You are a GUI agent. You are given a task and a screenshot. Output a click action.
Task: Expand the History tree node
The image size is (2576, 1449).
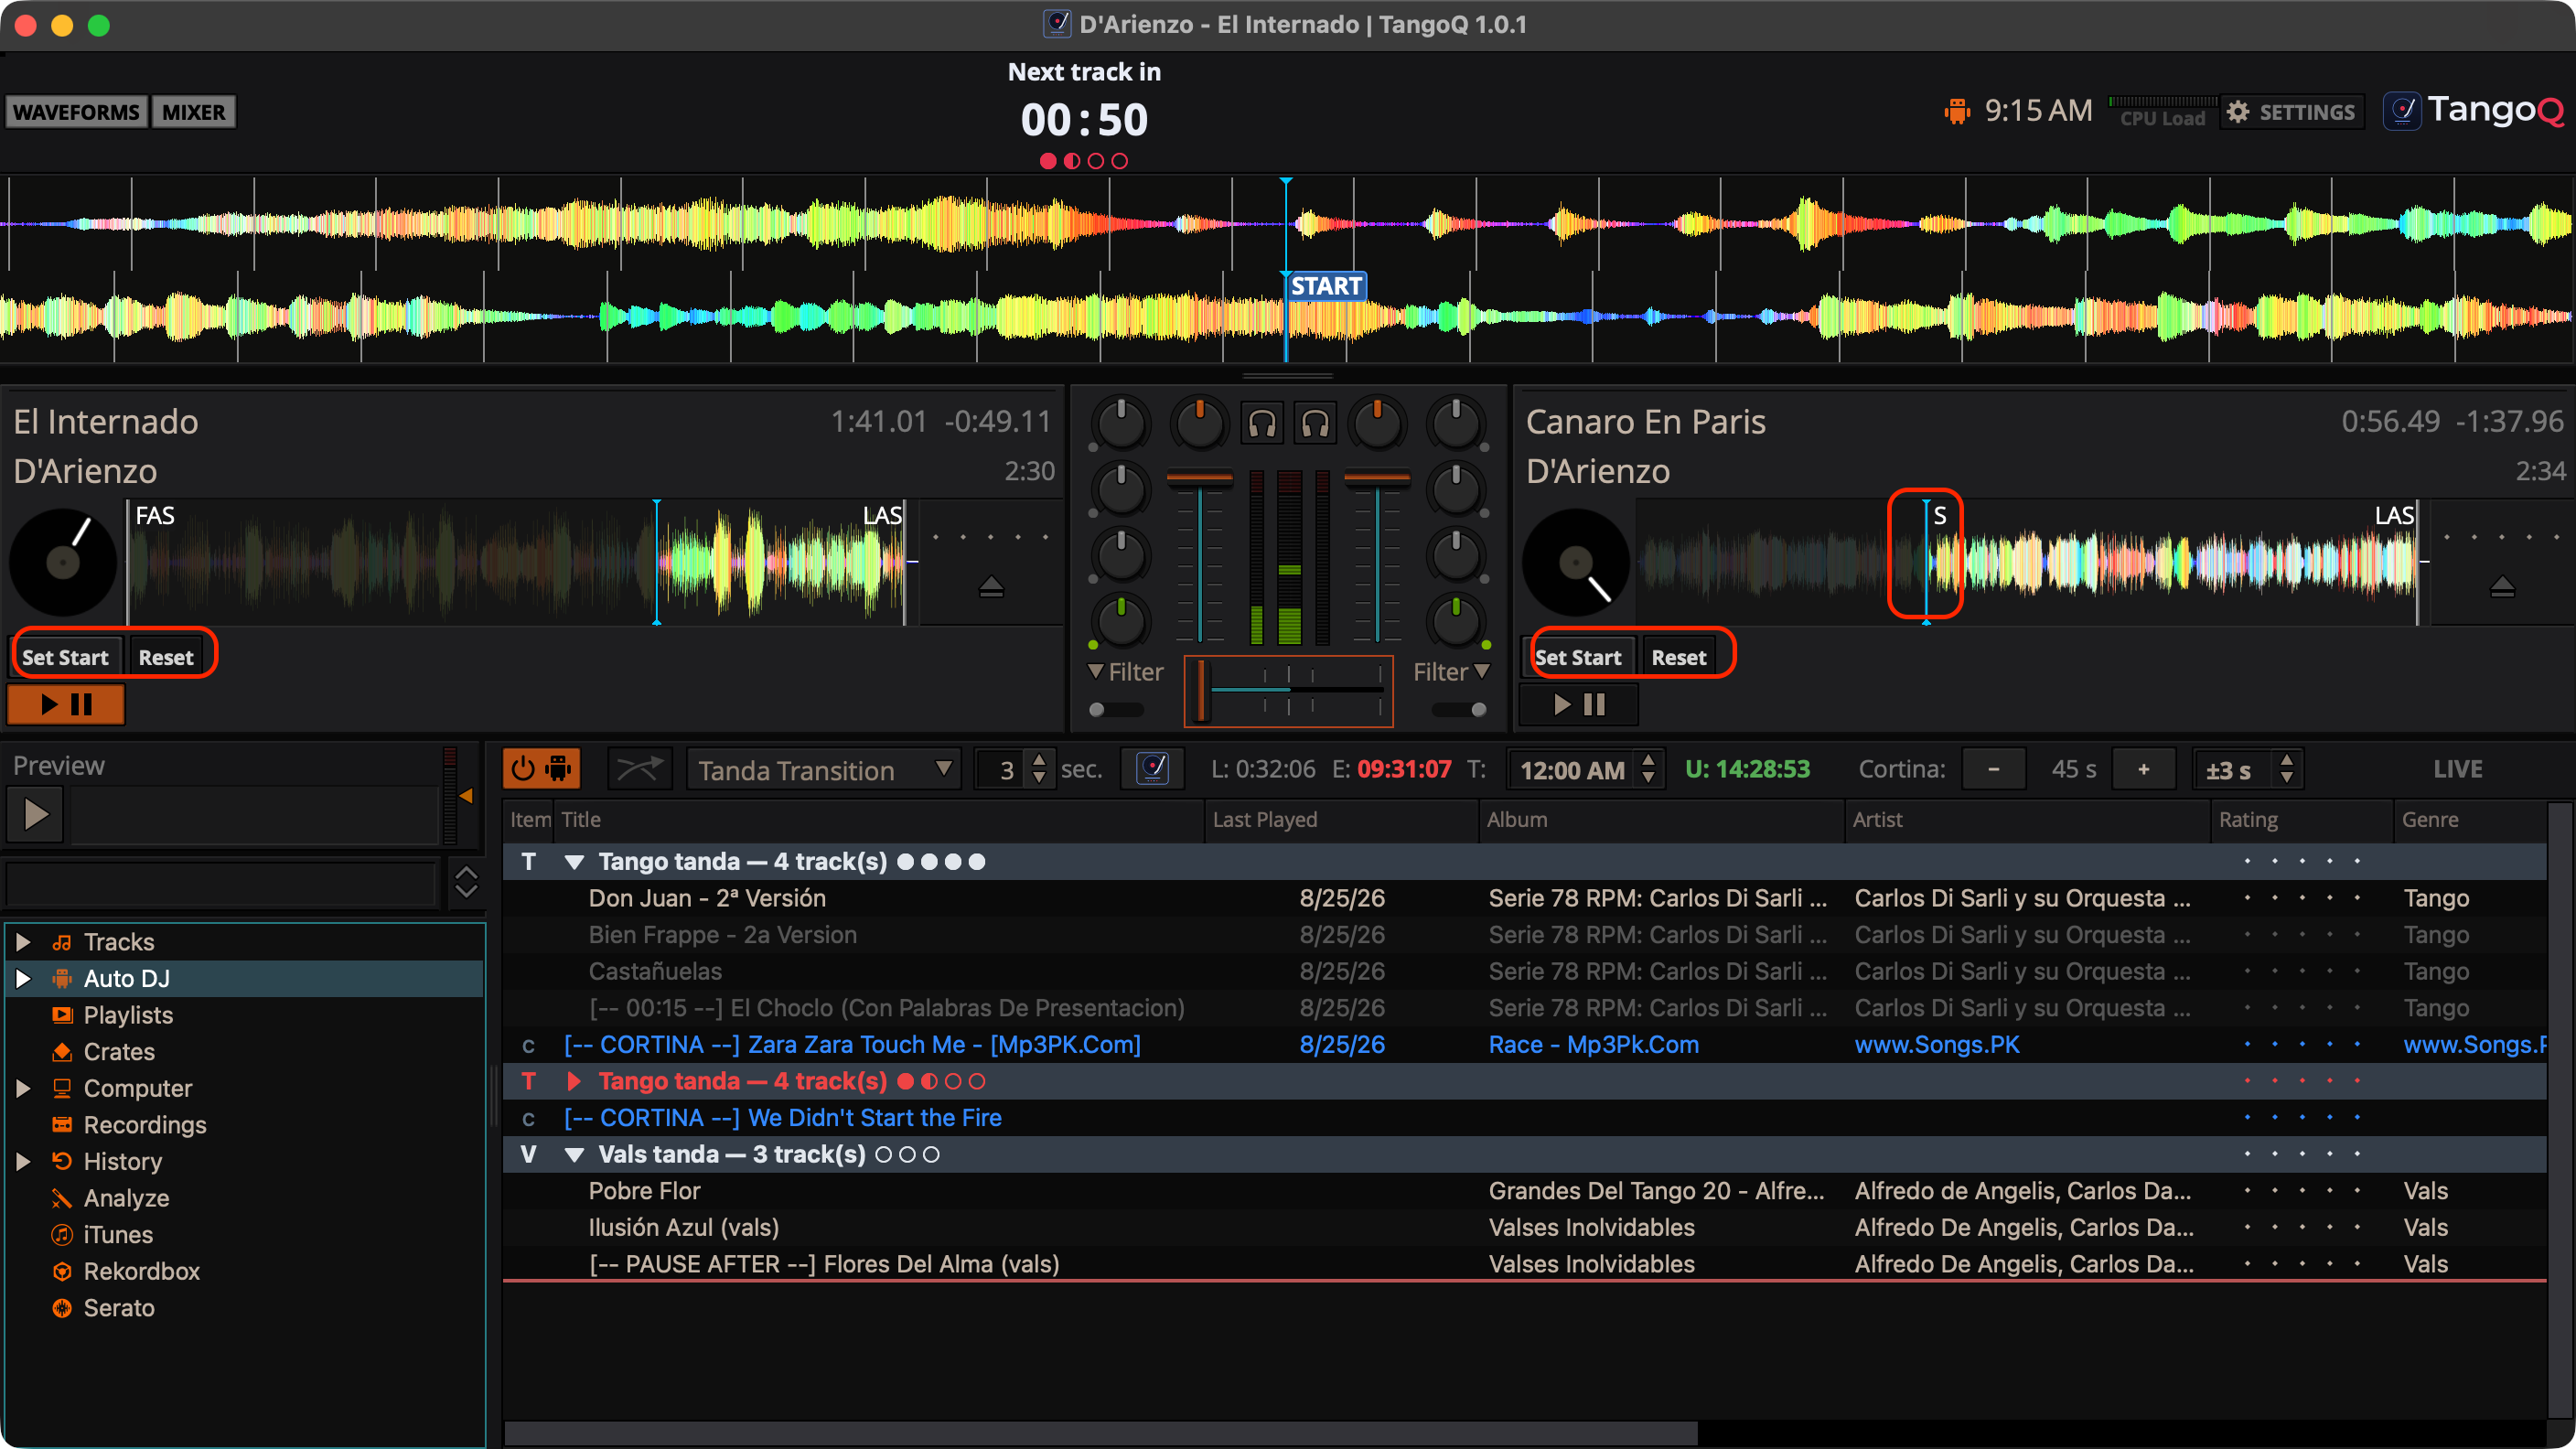[23, 1161]
